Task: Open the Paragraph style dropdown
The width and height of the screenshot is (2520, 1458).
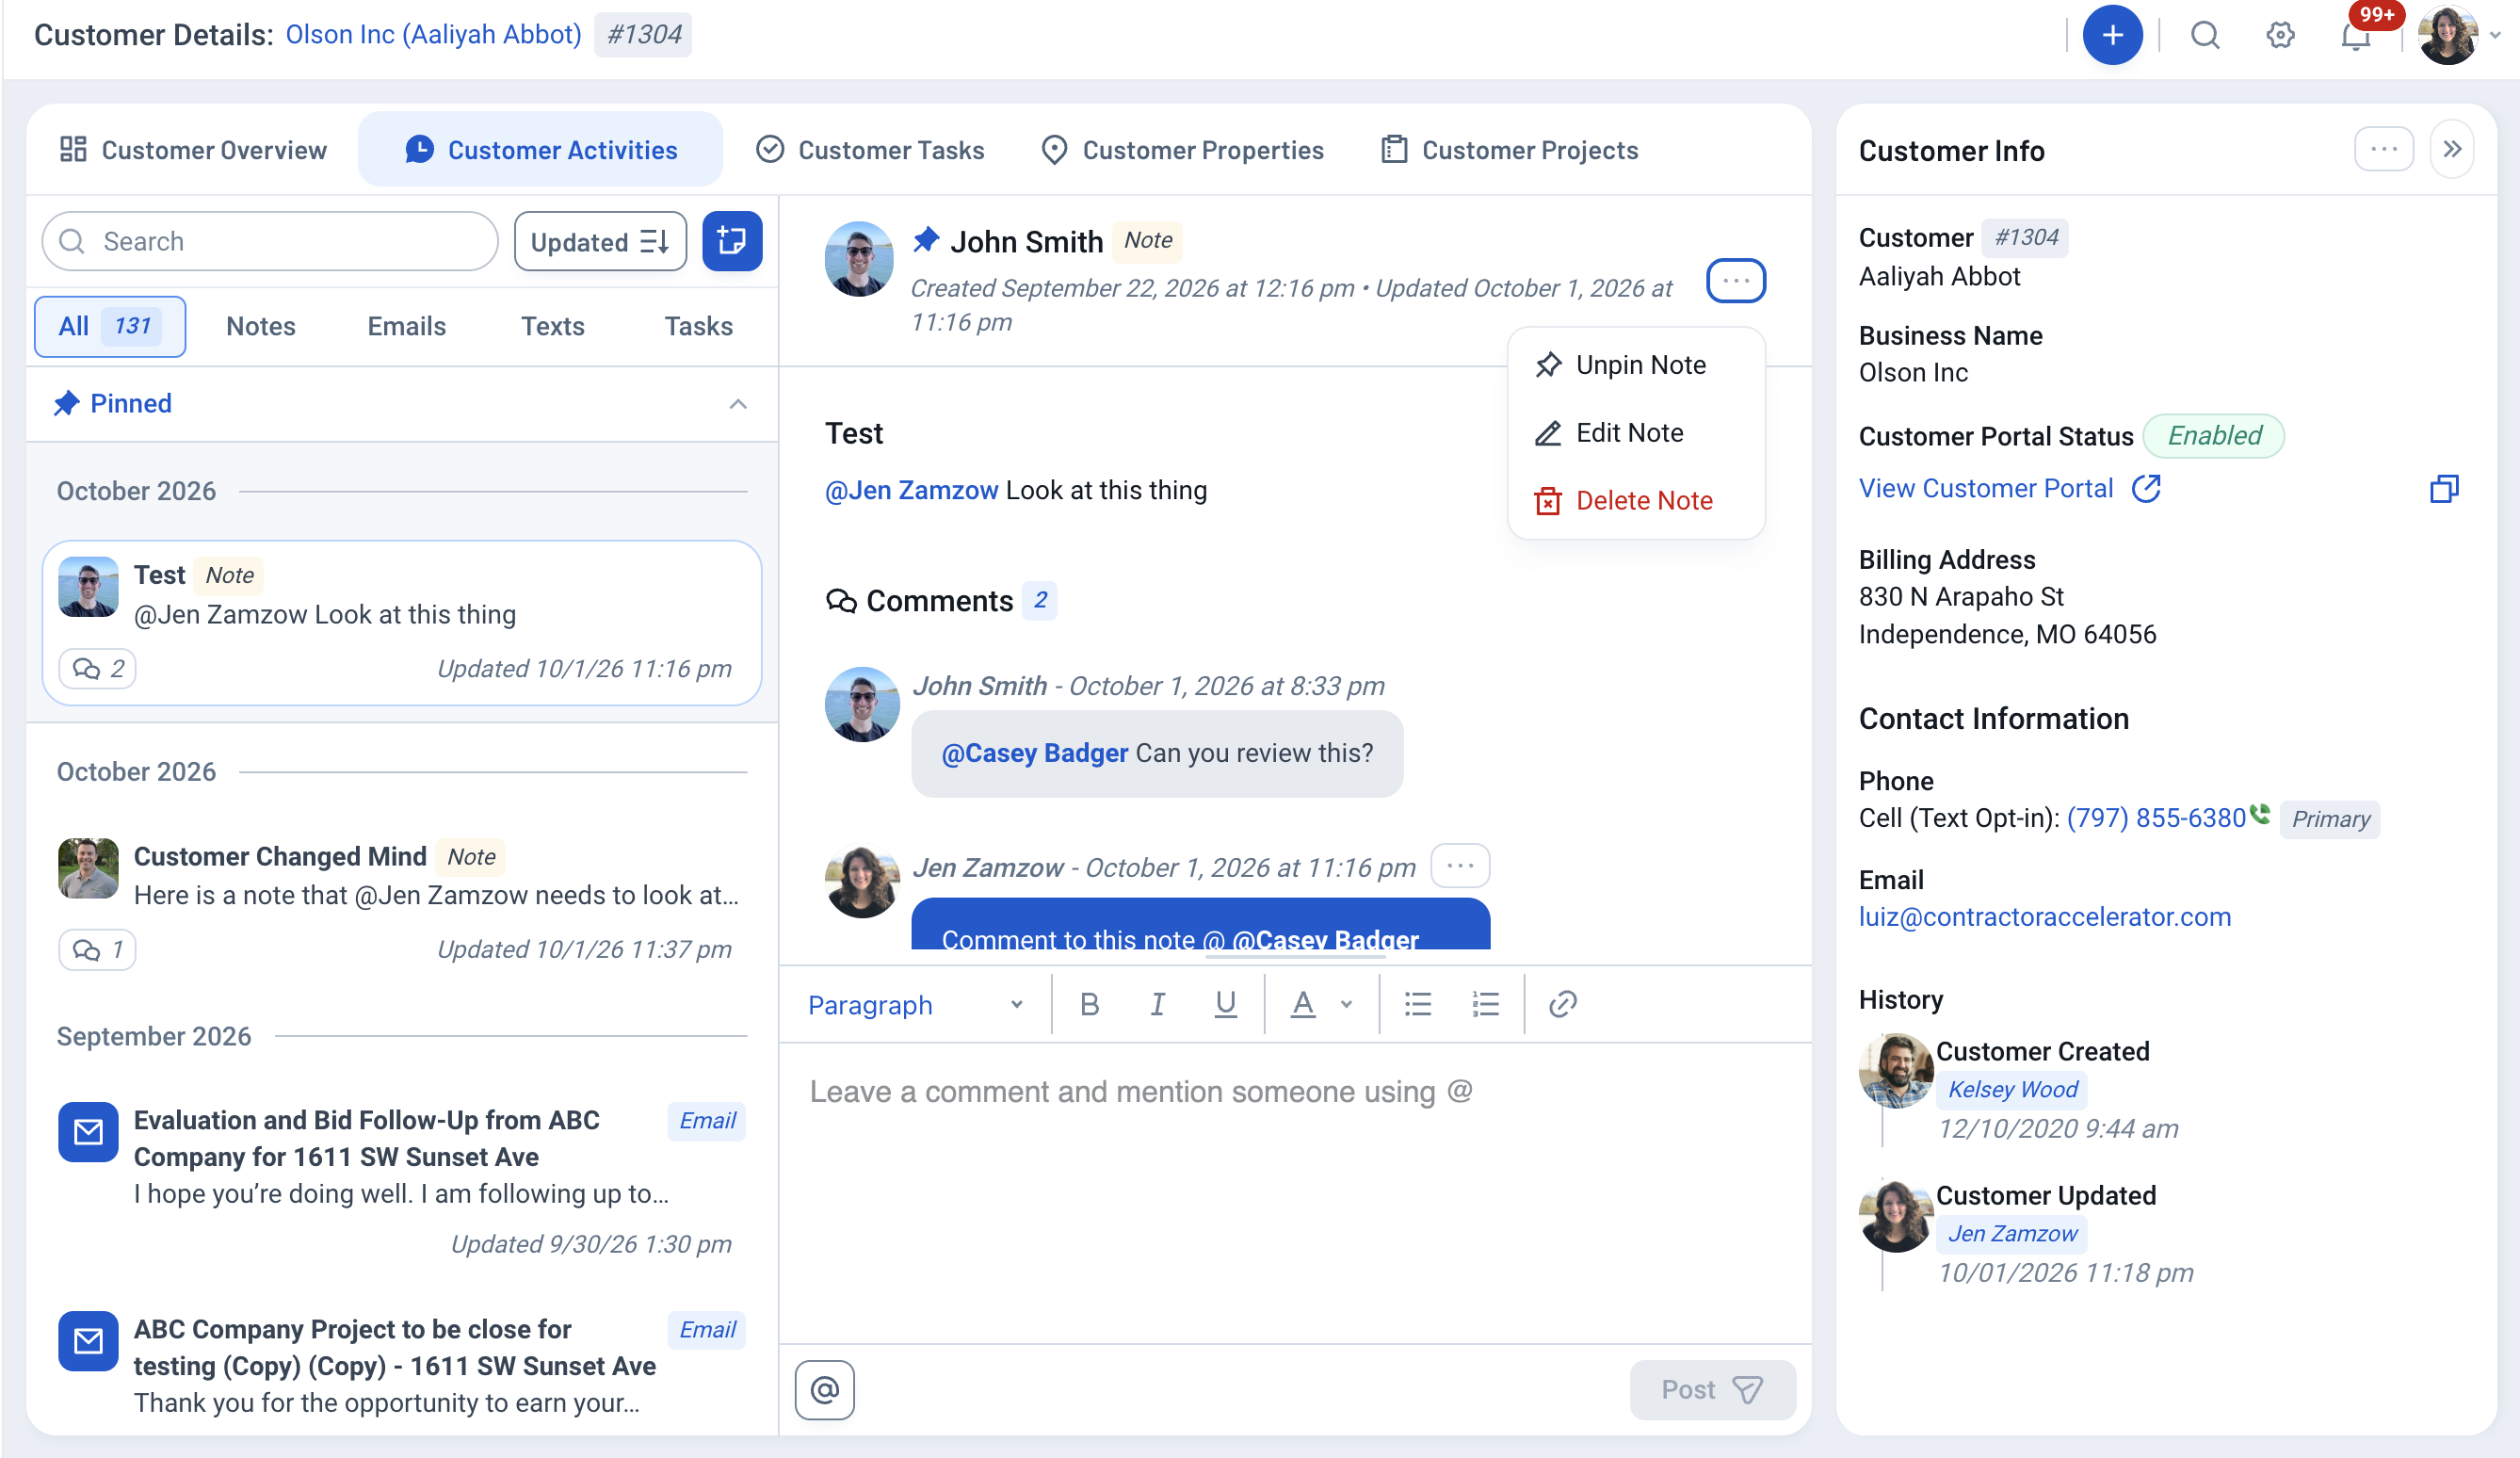Action: click(915, 1004)
